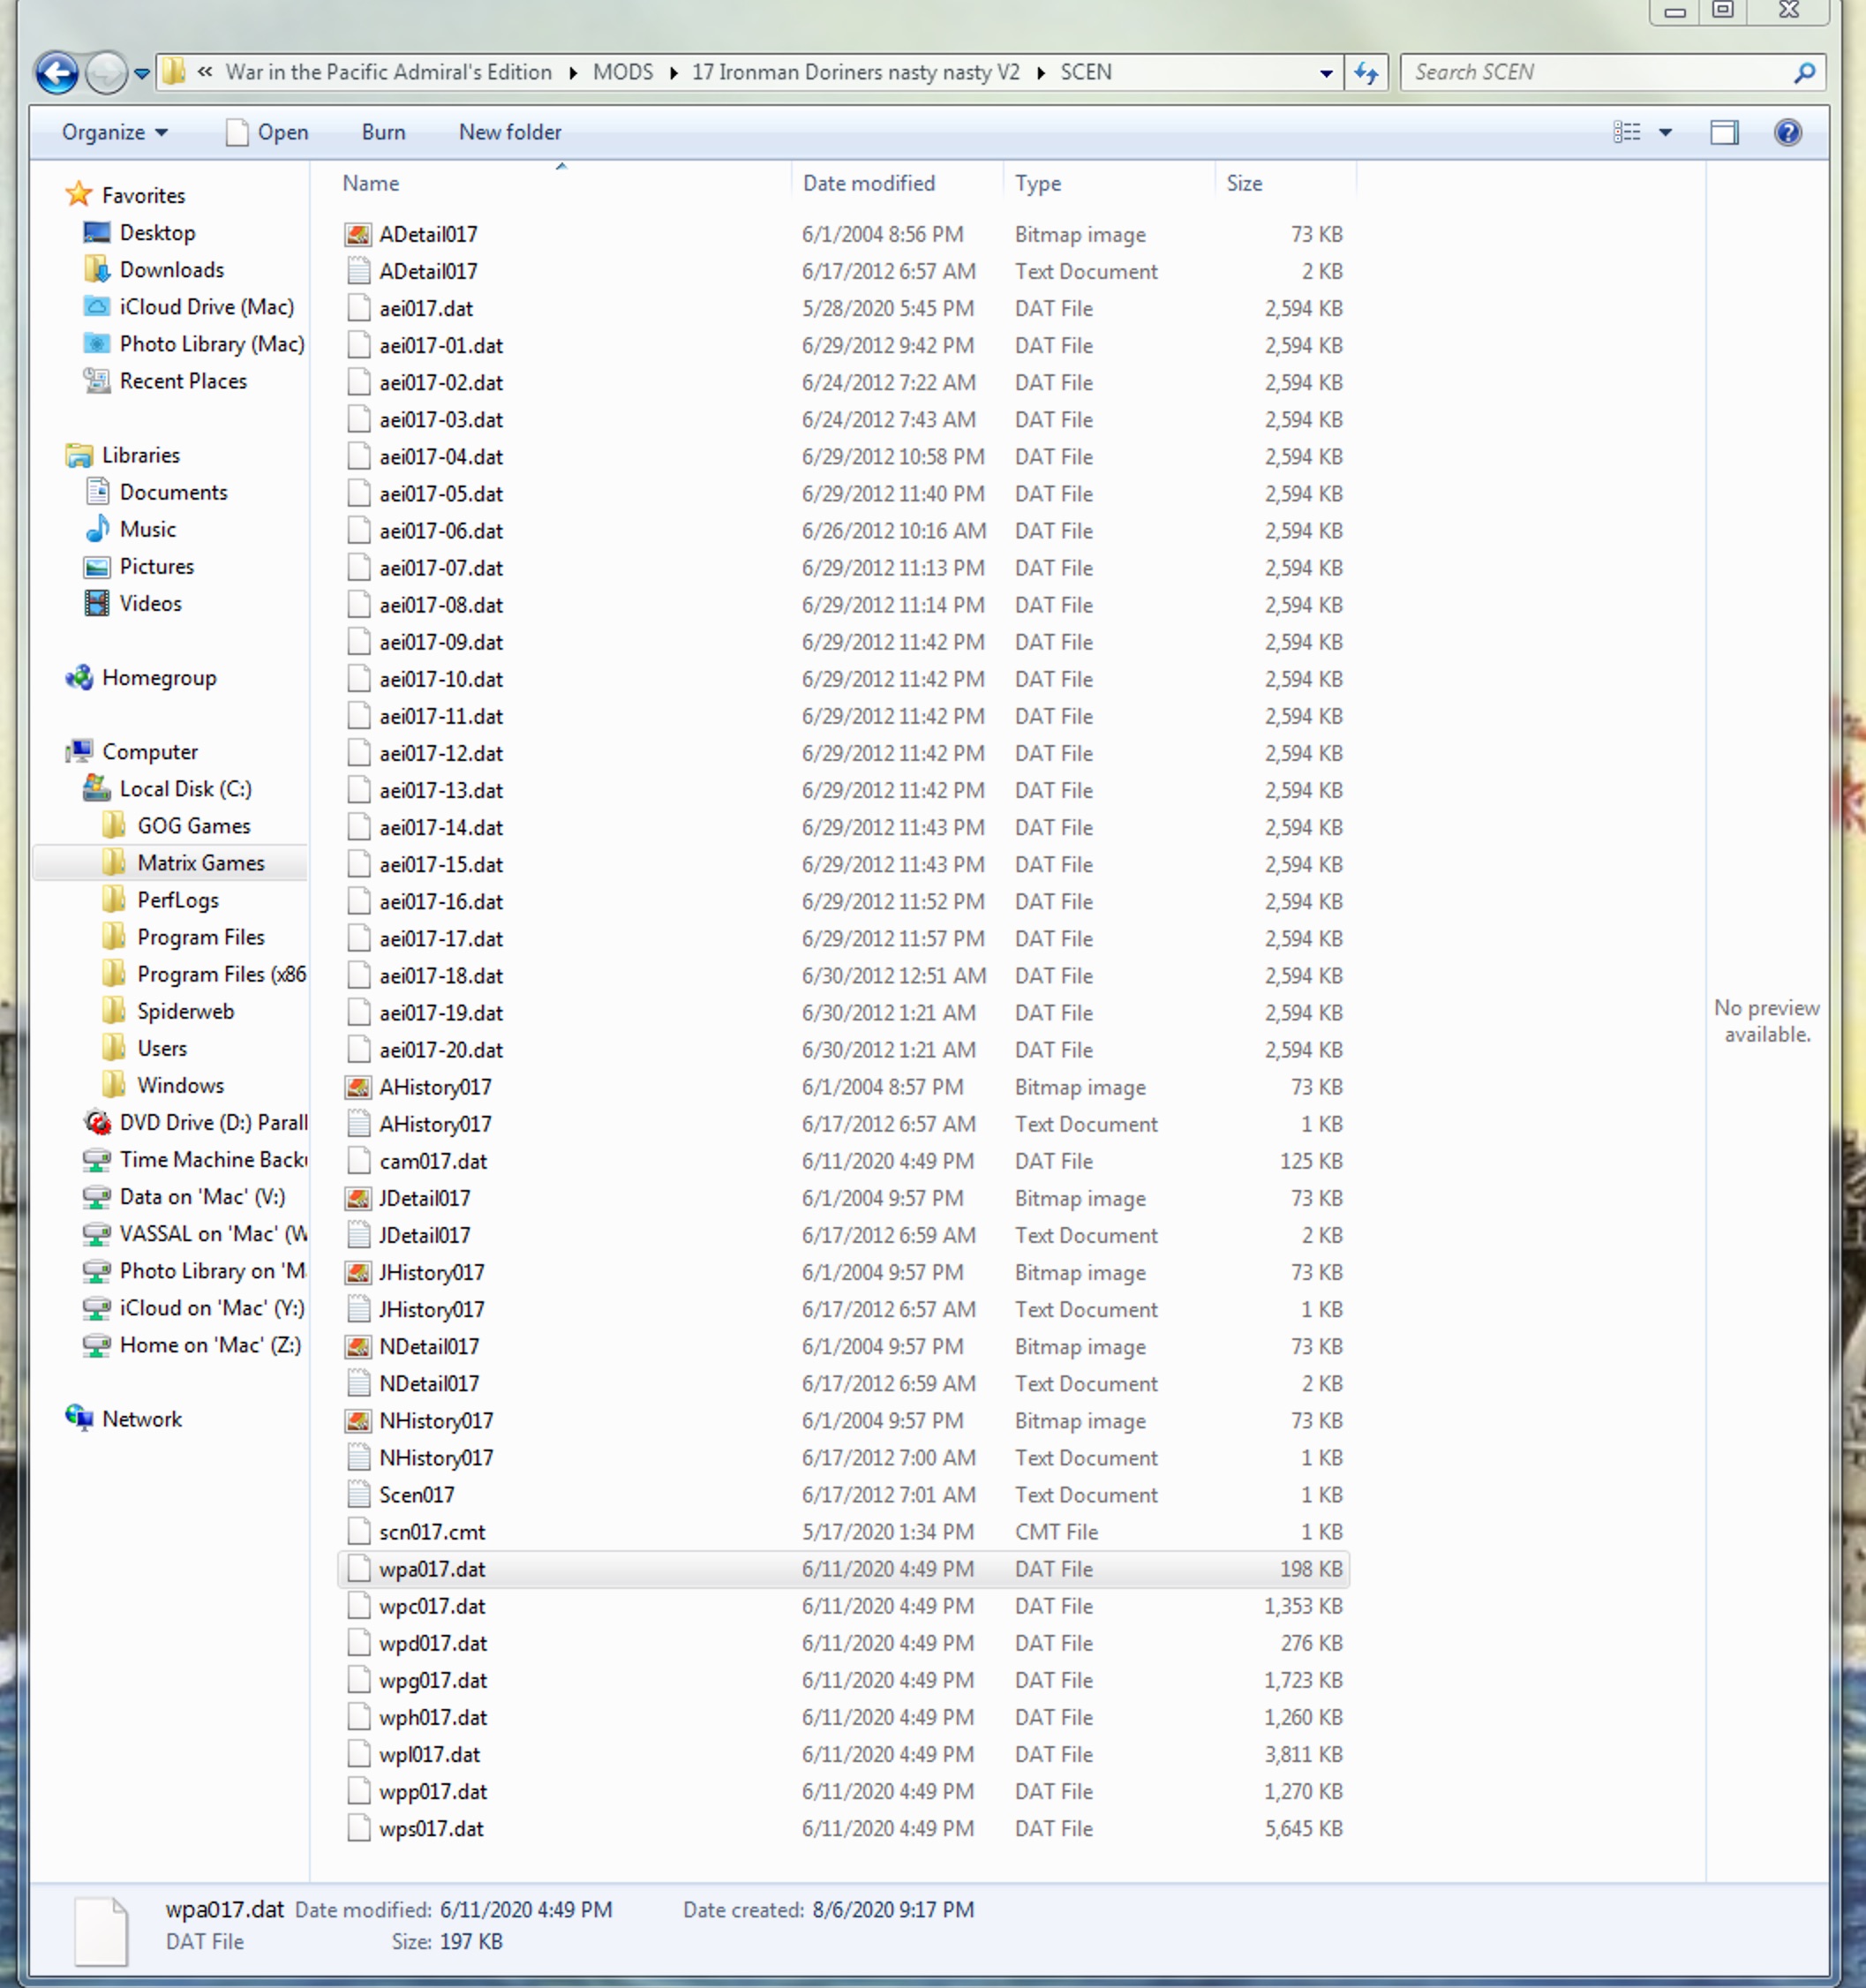The width and height of the screenshot is (1866, 1988).
Task: Refresh the SCEN folder view
Action: point(1366,73)
